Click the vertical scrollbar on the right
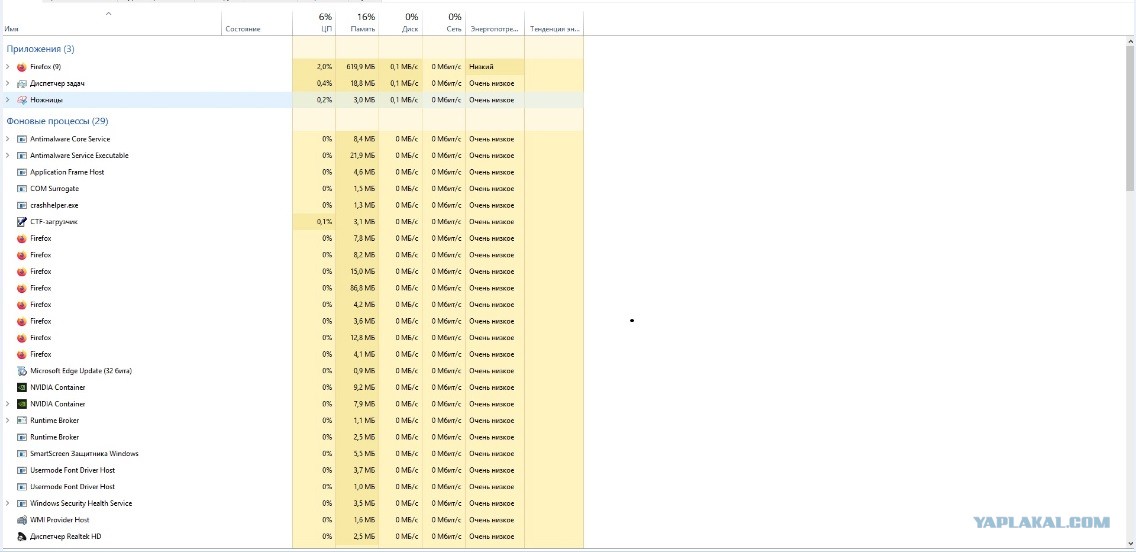1136x552 pixels. click(1131, 120)
